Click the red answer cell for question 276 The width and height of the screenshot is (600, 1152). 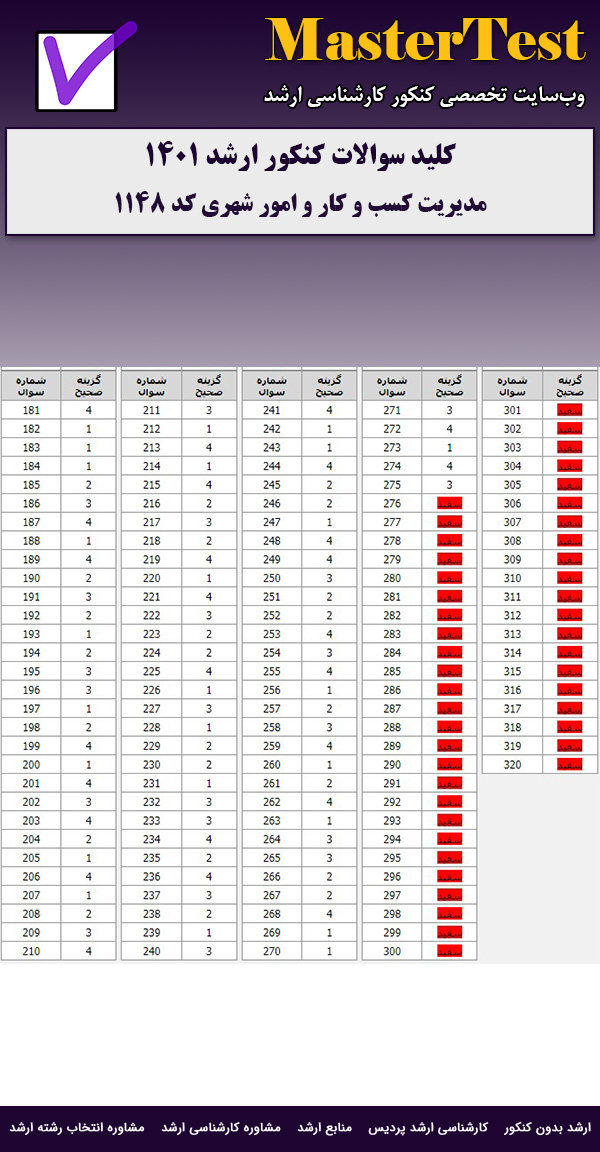point(449,504)
